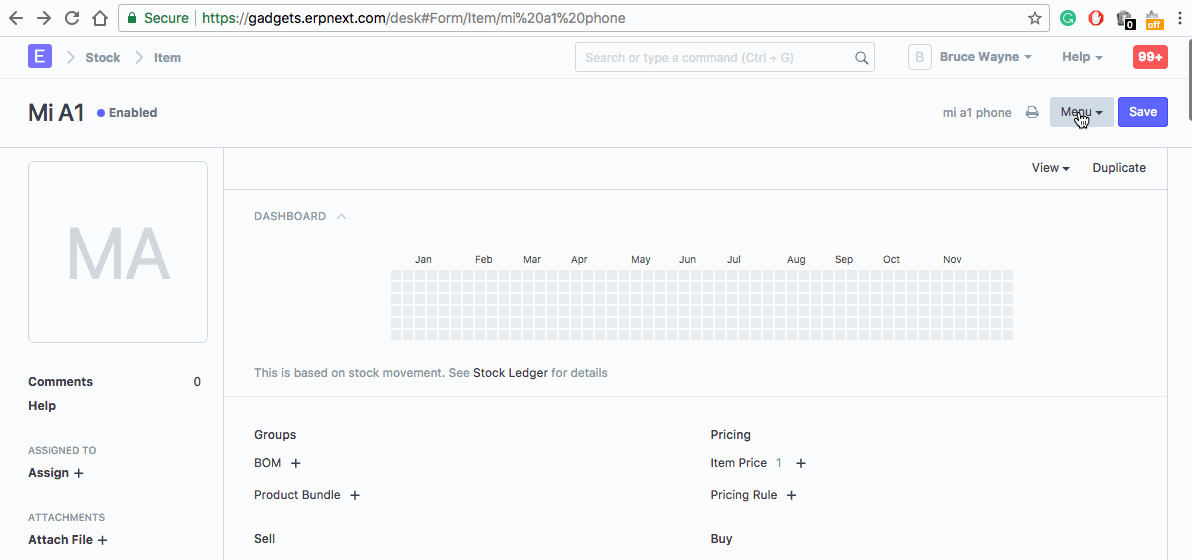Click the ATTACHMENTS label
The width and height of the screenshot is (1192, 560).
point(67,517)
